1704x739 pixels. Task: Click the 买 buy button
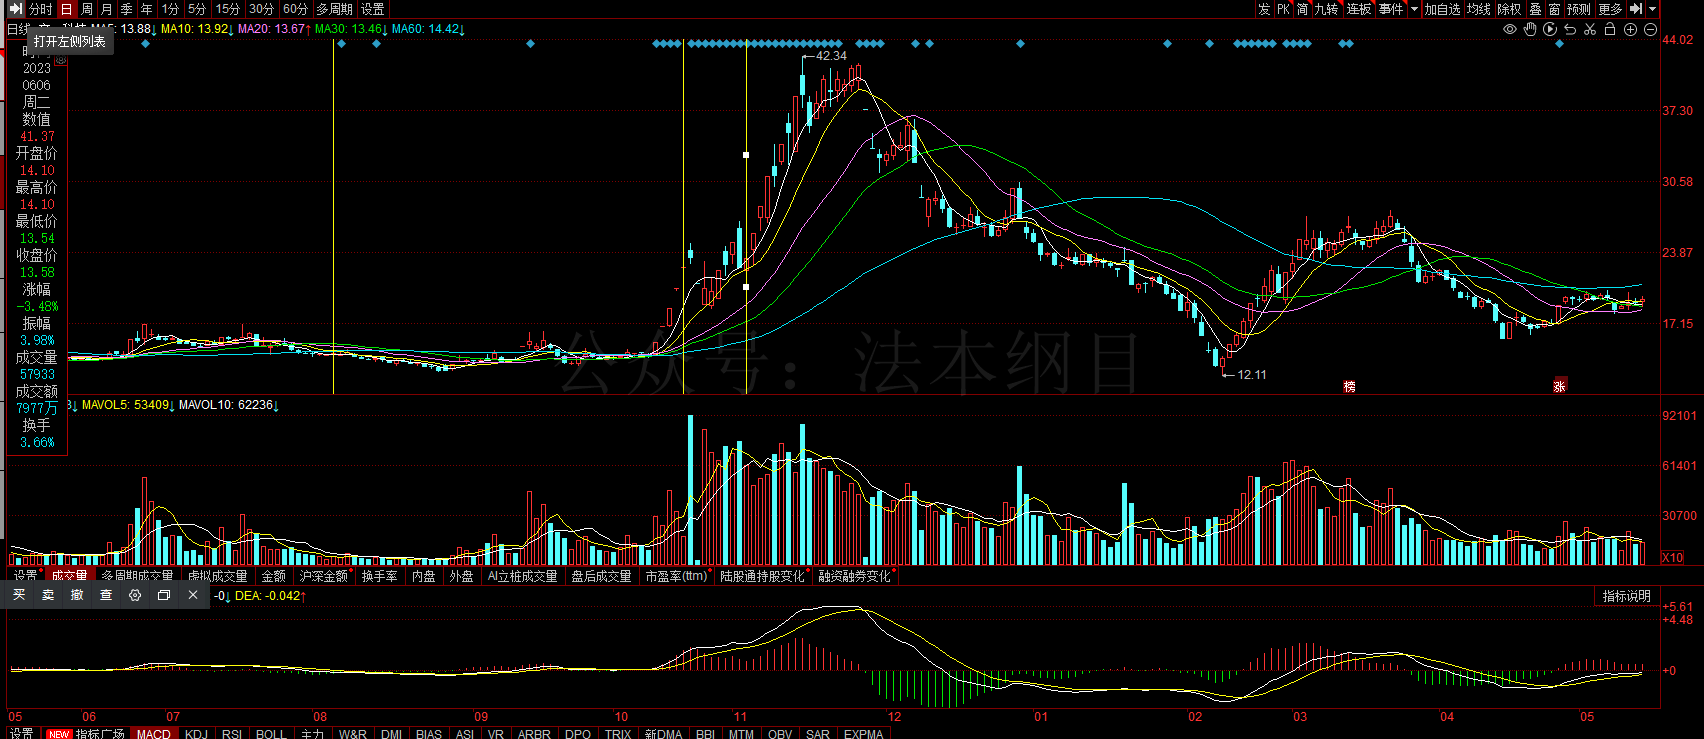[19, 595]
